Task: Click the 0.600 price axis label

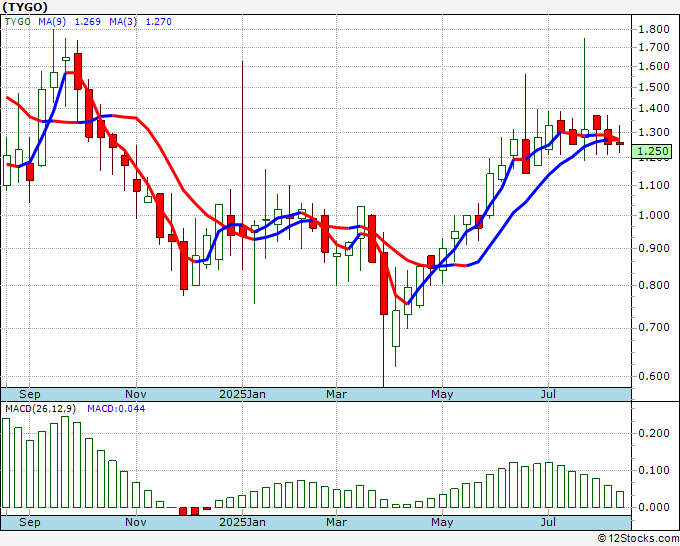Action: [x=654, y=376]
